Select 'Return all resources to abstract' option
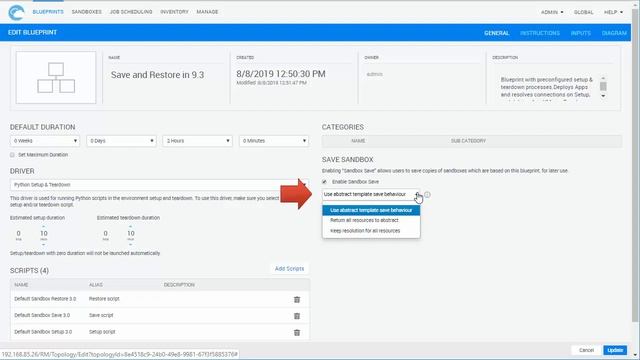Image resolution: width=640 pixels, height=360 pixels. coord(371,220)
